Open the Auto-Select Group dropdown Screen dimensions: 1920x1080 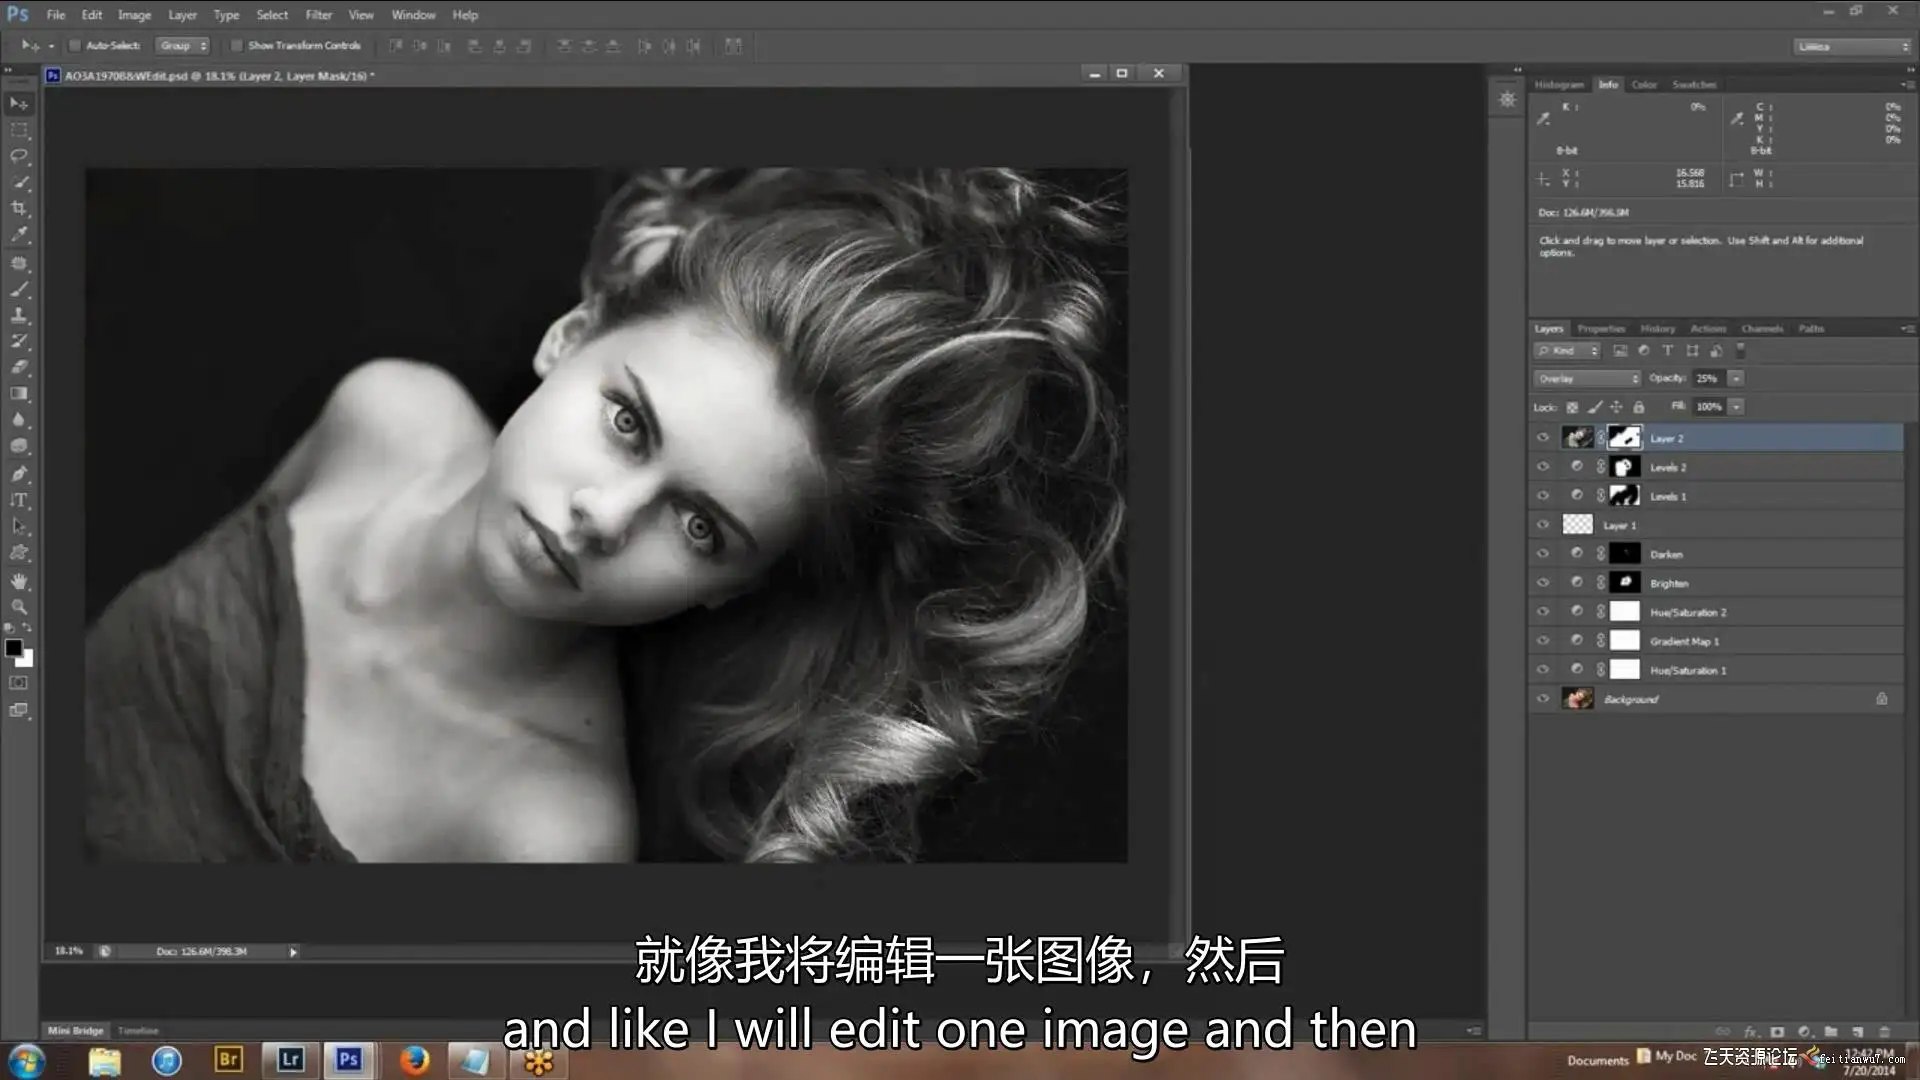point(182,46)
